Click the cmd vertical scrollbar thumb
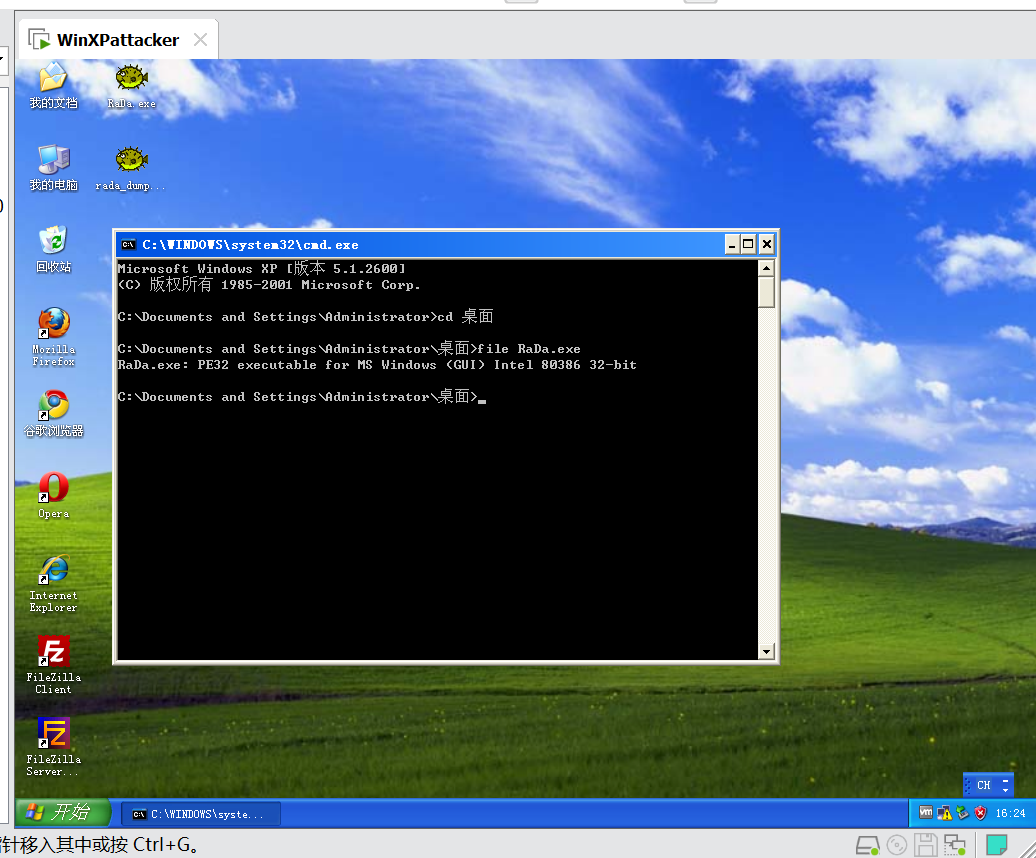Image resolution: width=1036 pixels, height=858 pixels. (766, 292)
